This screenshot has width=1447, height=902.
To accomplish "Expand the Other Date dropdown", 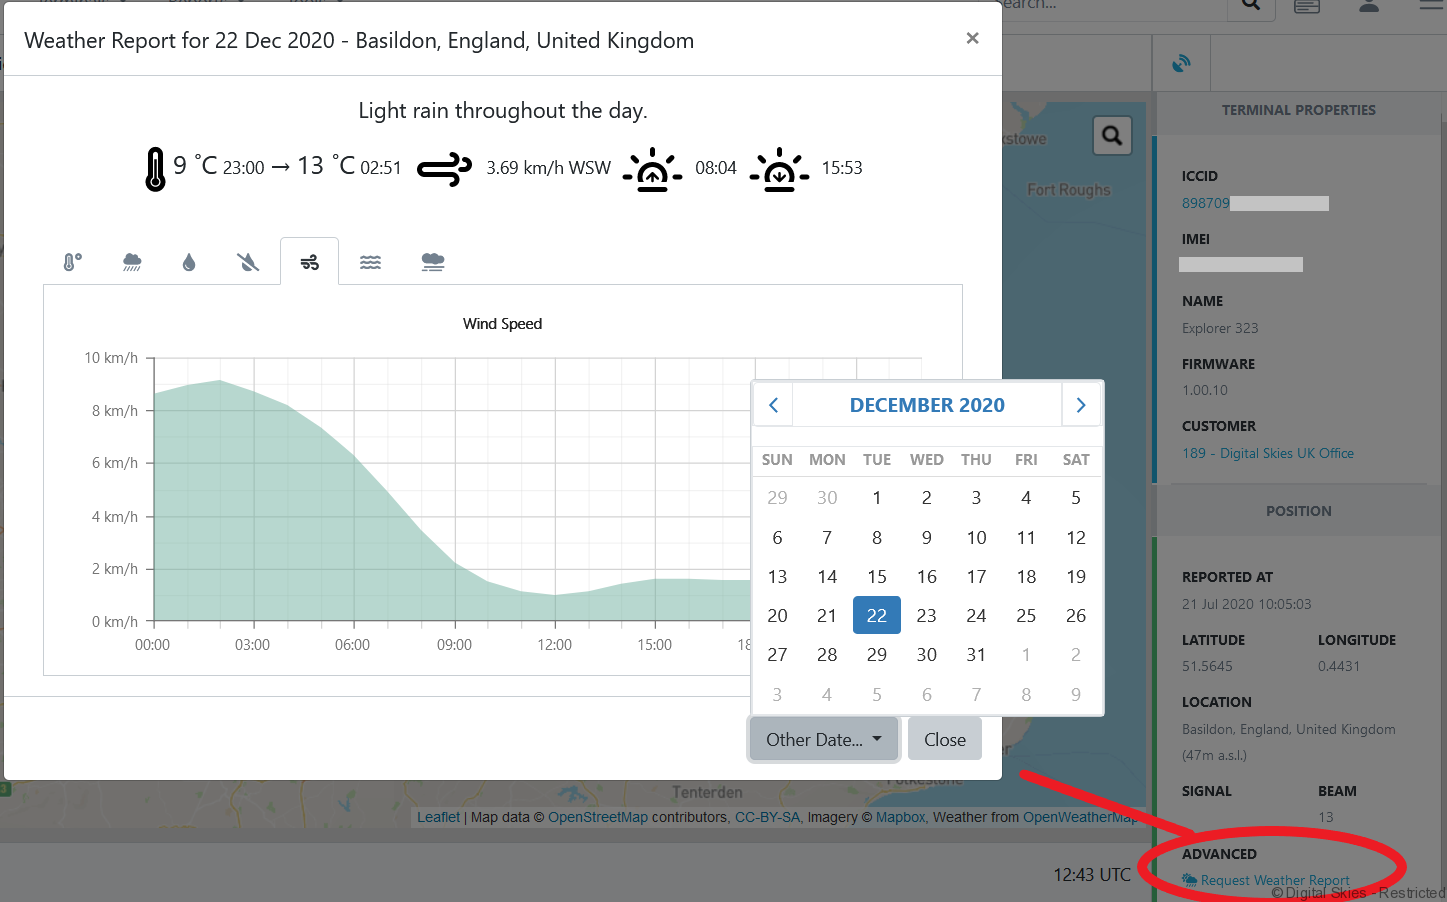I will (824, 740).
